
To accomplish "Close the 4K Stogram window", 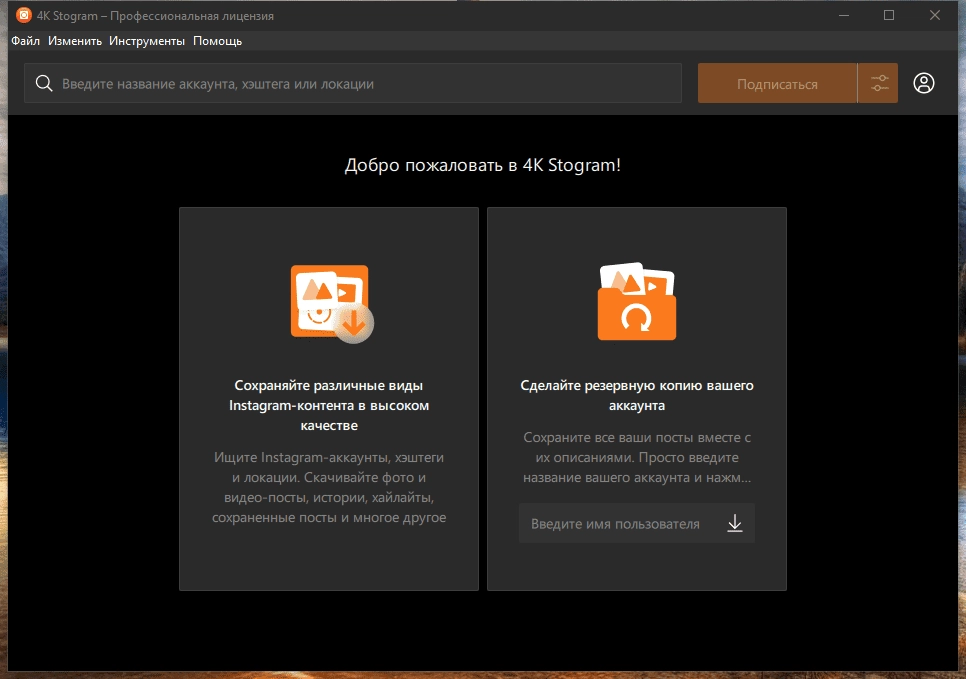I will click(x=935, y=15).
